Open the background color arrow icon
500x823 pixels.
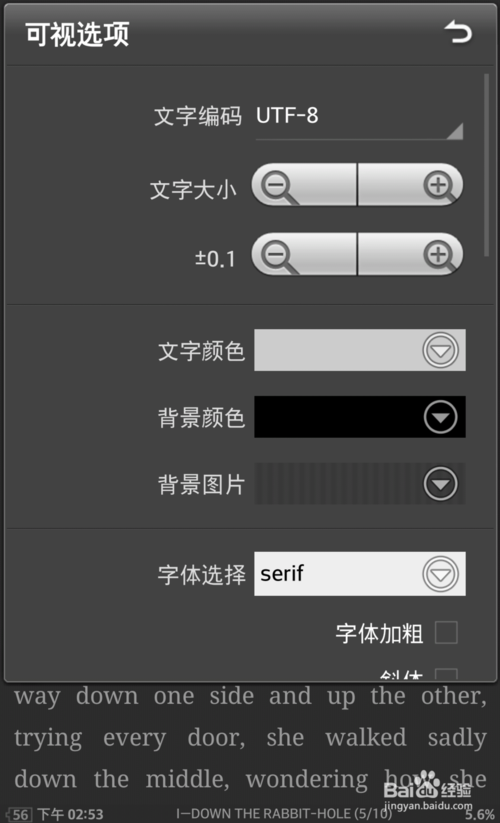[x=440, y=417]
